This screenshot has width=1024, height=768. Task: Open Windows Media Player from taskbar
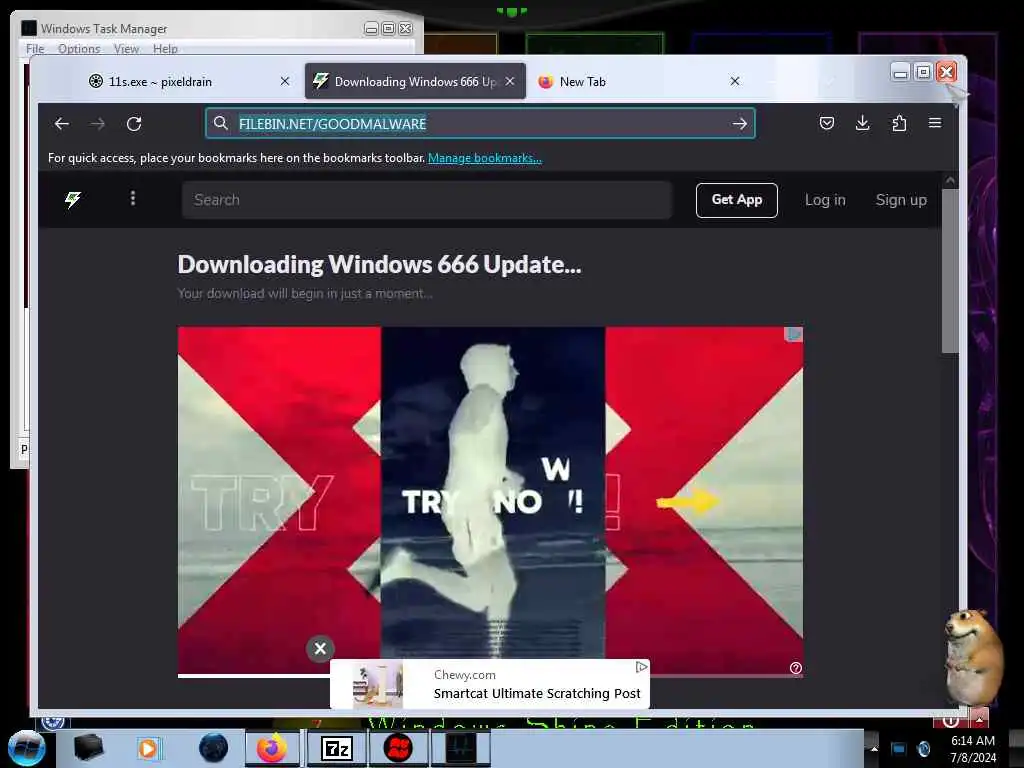tap(148, 748)
